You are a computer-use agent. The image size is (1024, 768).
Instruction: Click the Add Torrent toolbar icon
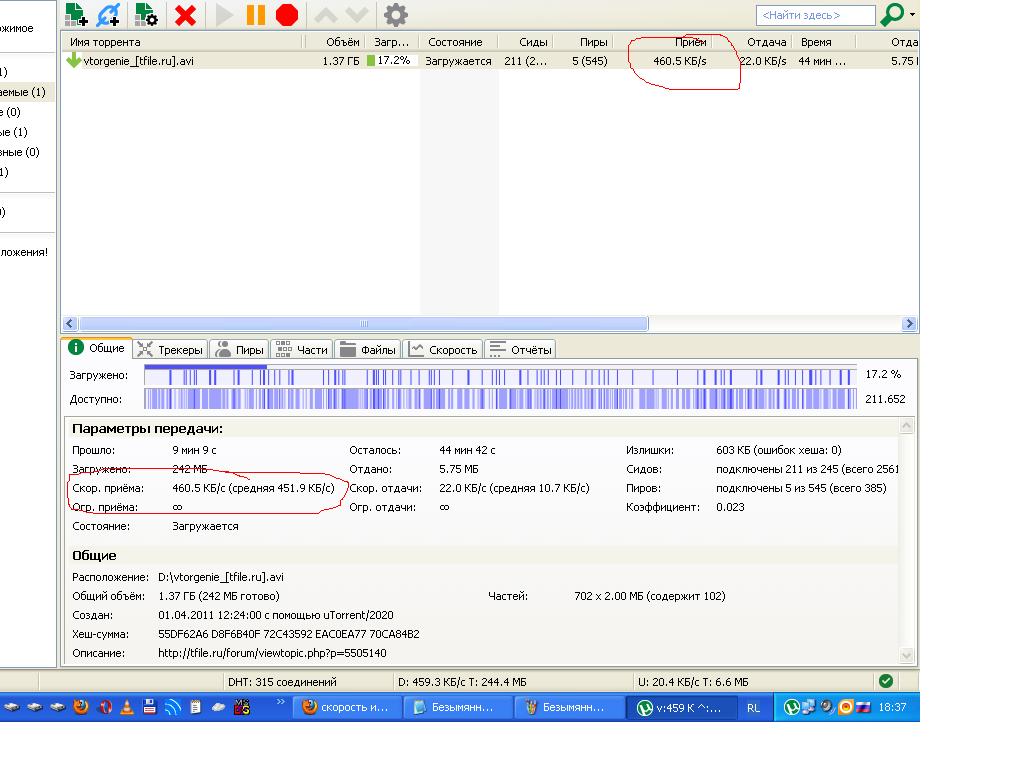point(76,14)
